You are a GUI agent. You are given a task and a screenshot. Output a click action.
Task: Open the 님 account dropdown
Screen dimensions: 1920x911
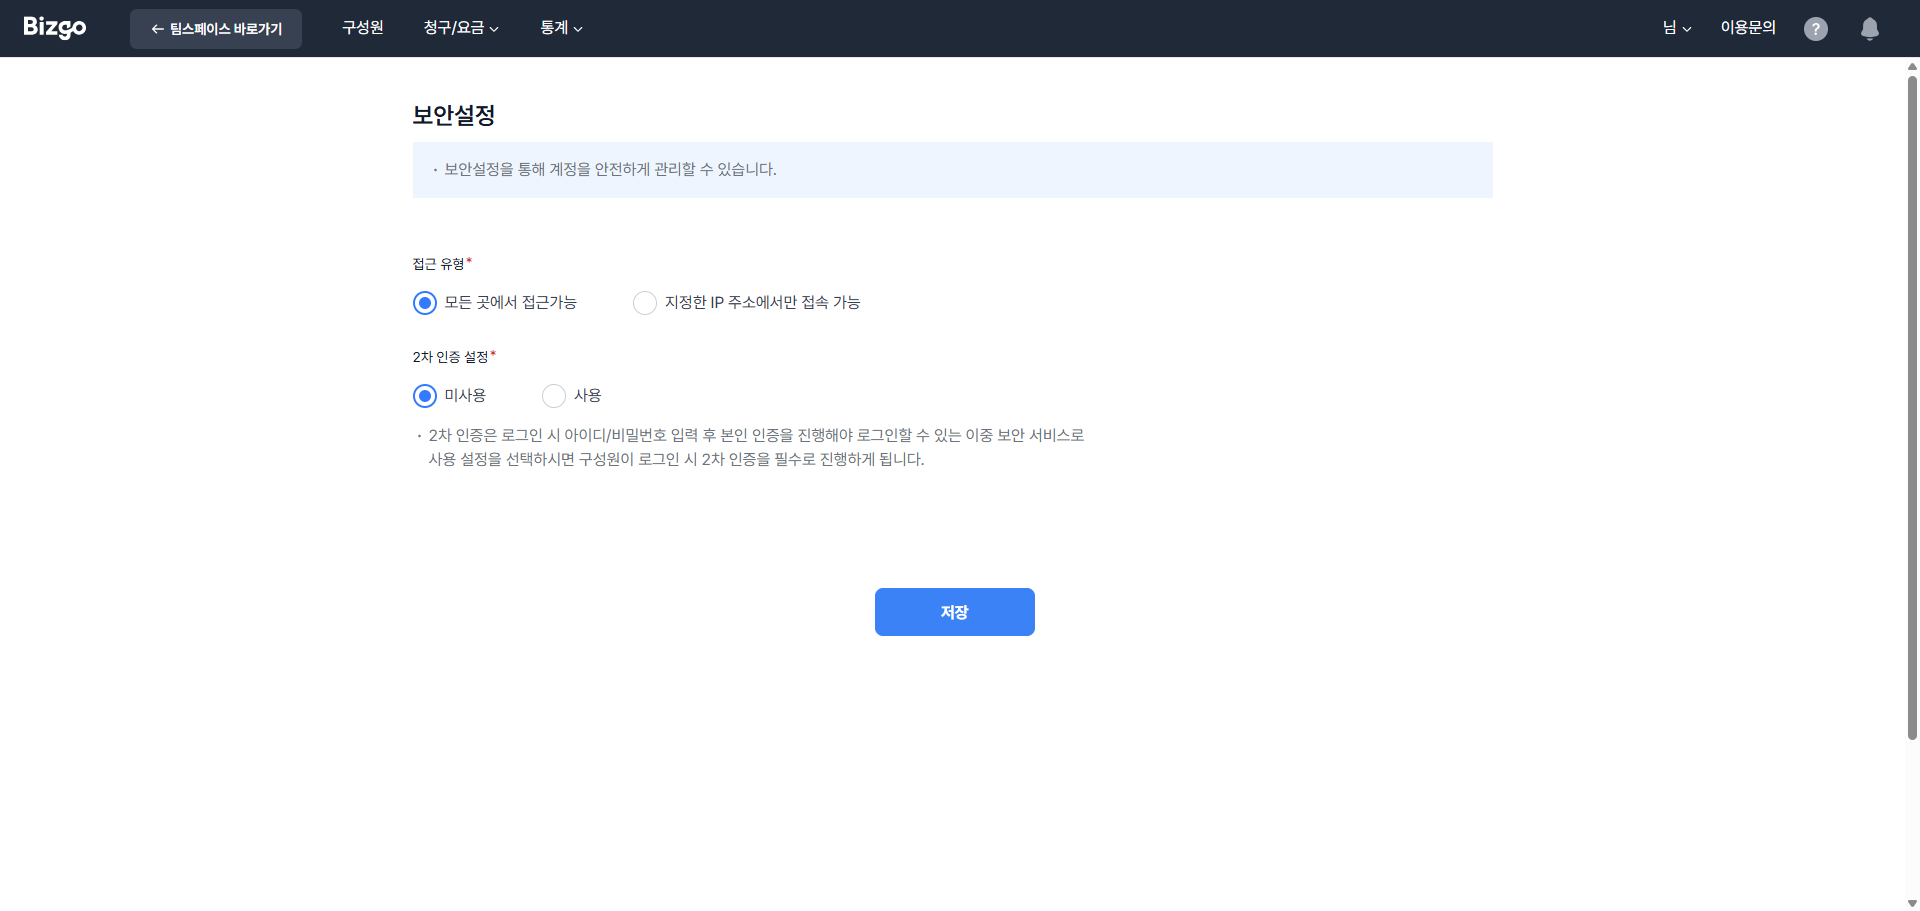click(1676, 27)
